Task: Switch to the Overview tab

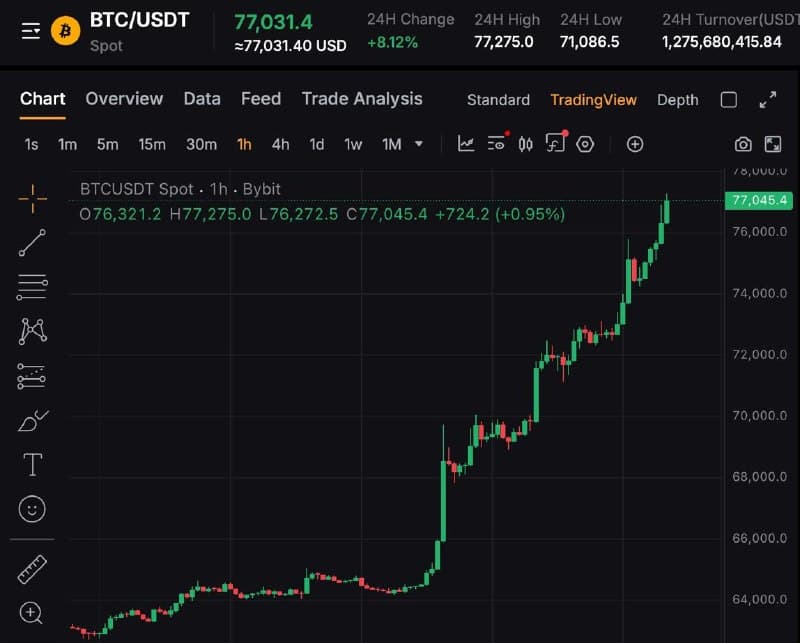Action: tap(124, 98)
